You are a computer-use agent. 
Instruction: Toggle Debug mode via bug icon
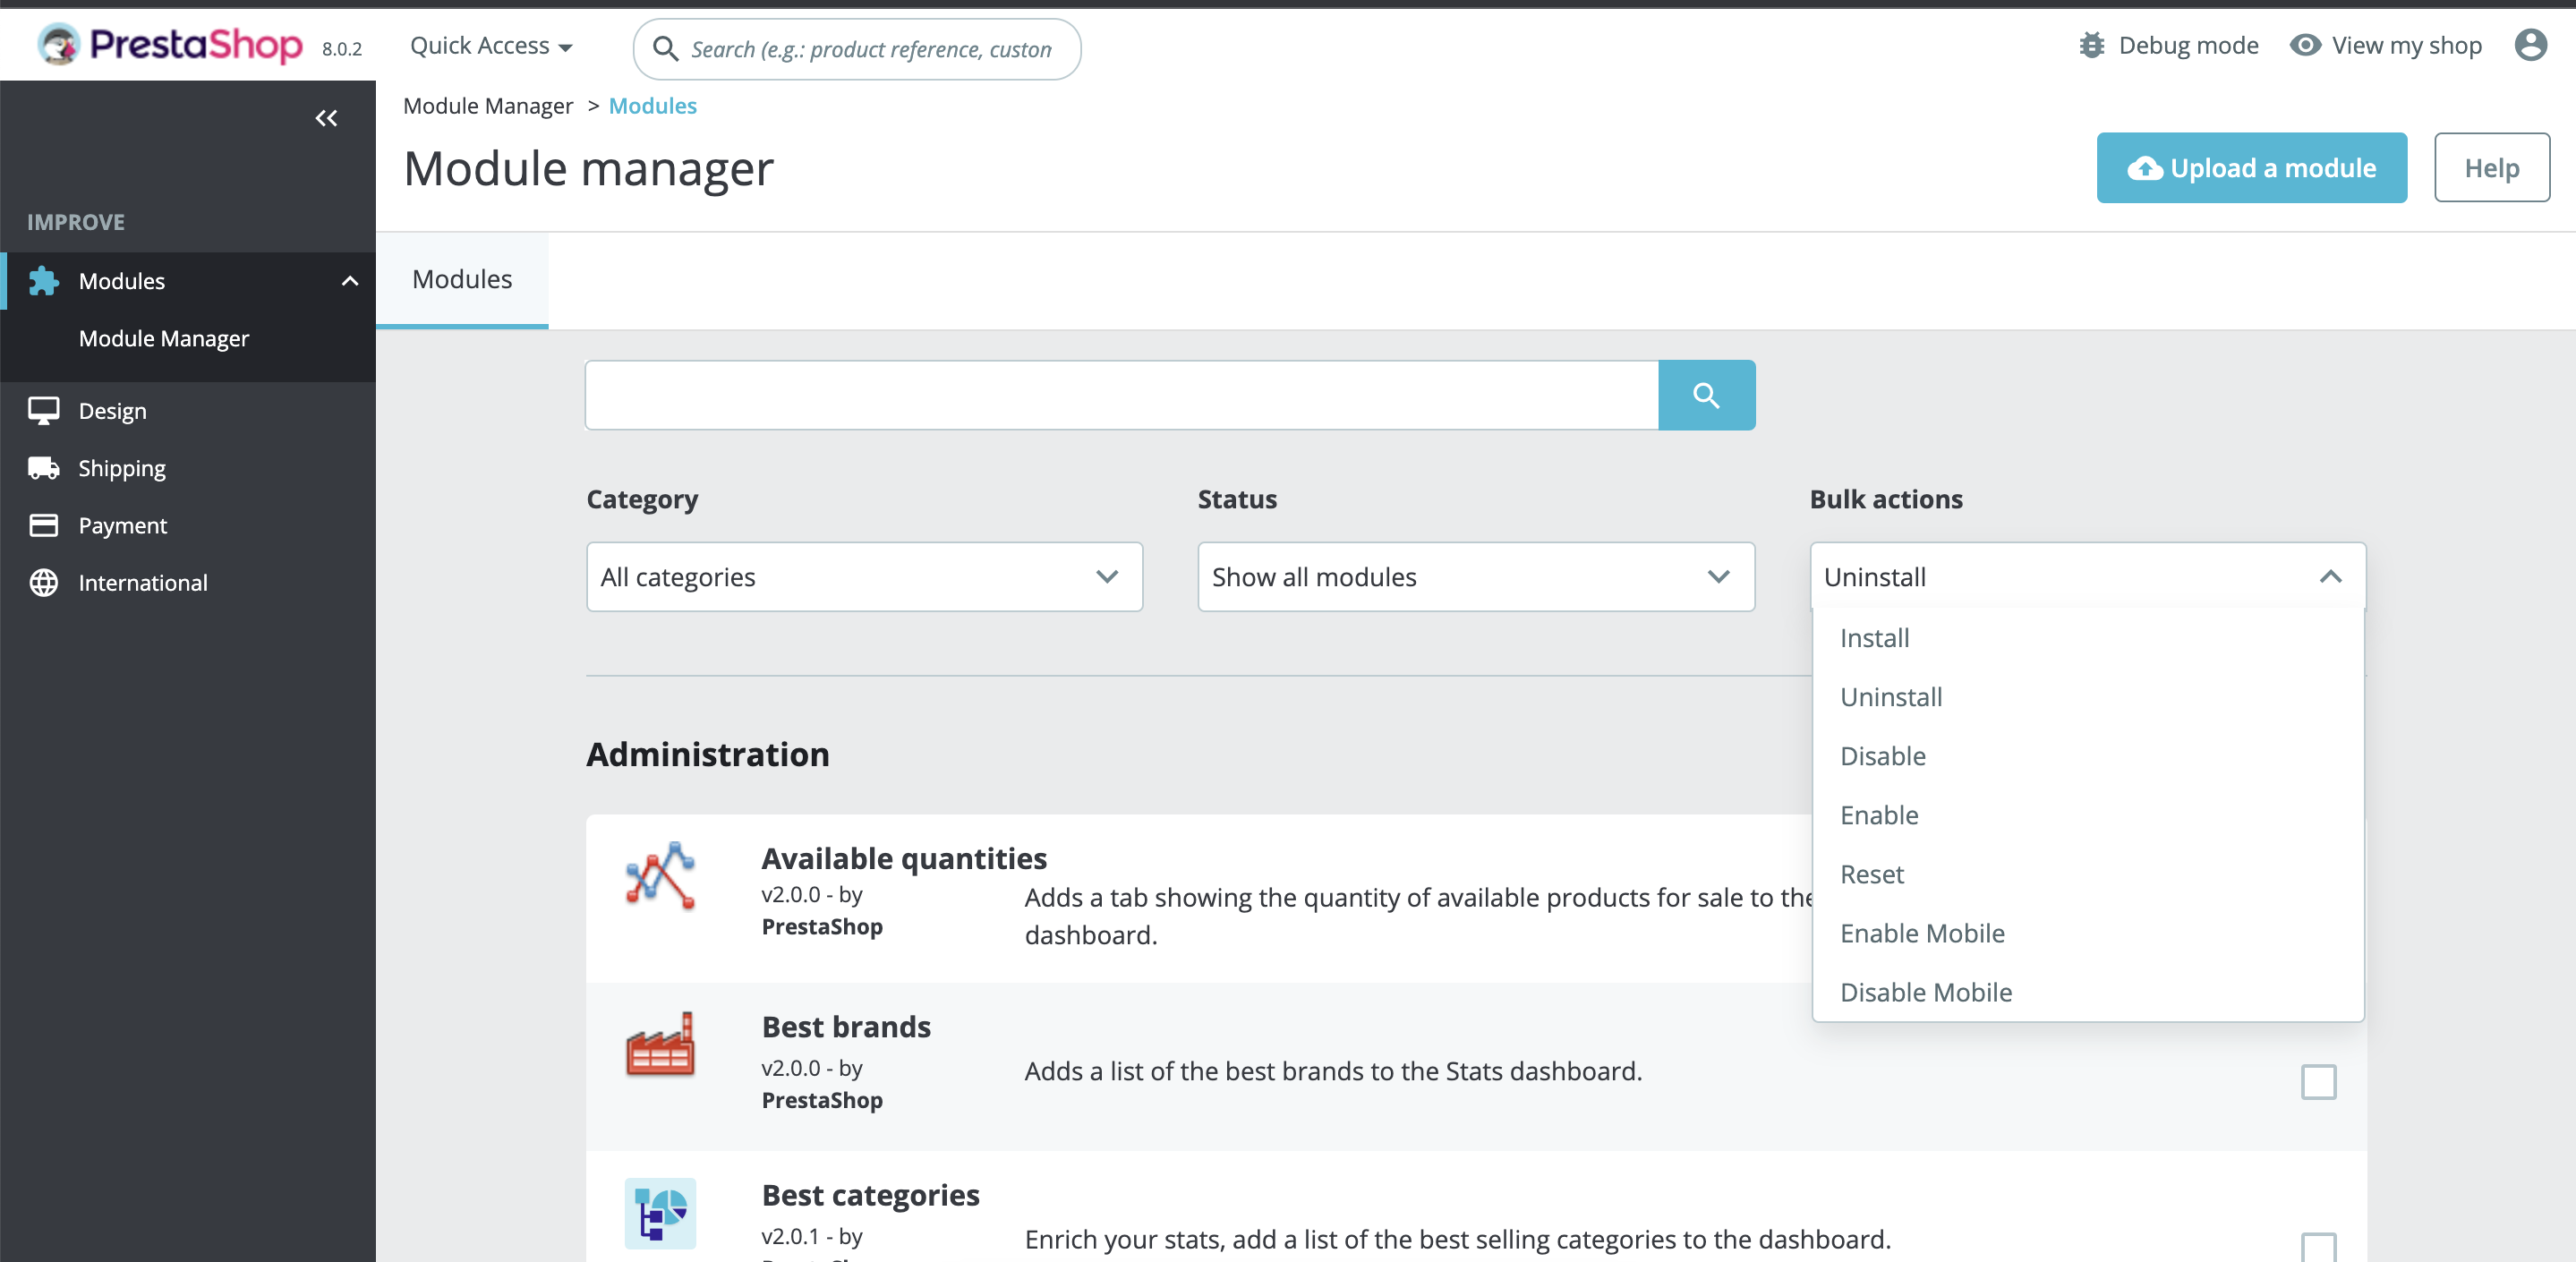[2093, 45]
